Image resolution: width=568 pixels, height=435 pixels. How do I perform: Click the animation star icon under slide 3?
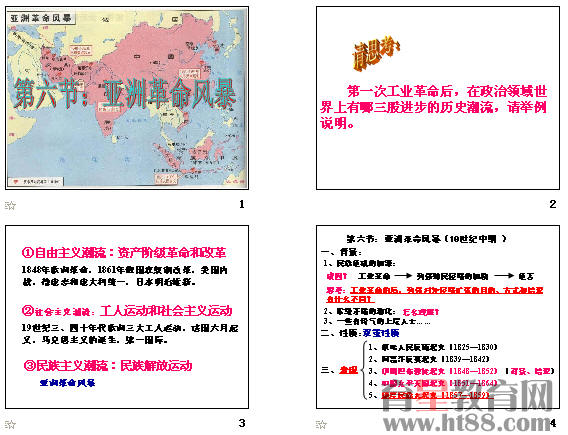coord(11,424)
